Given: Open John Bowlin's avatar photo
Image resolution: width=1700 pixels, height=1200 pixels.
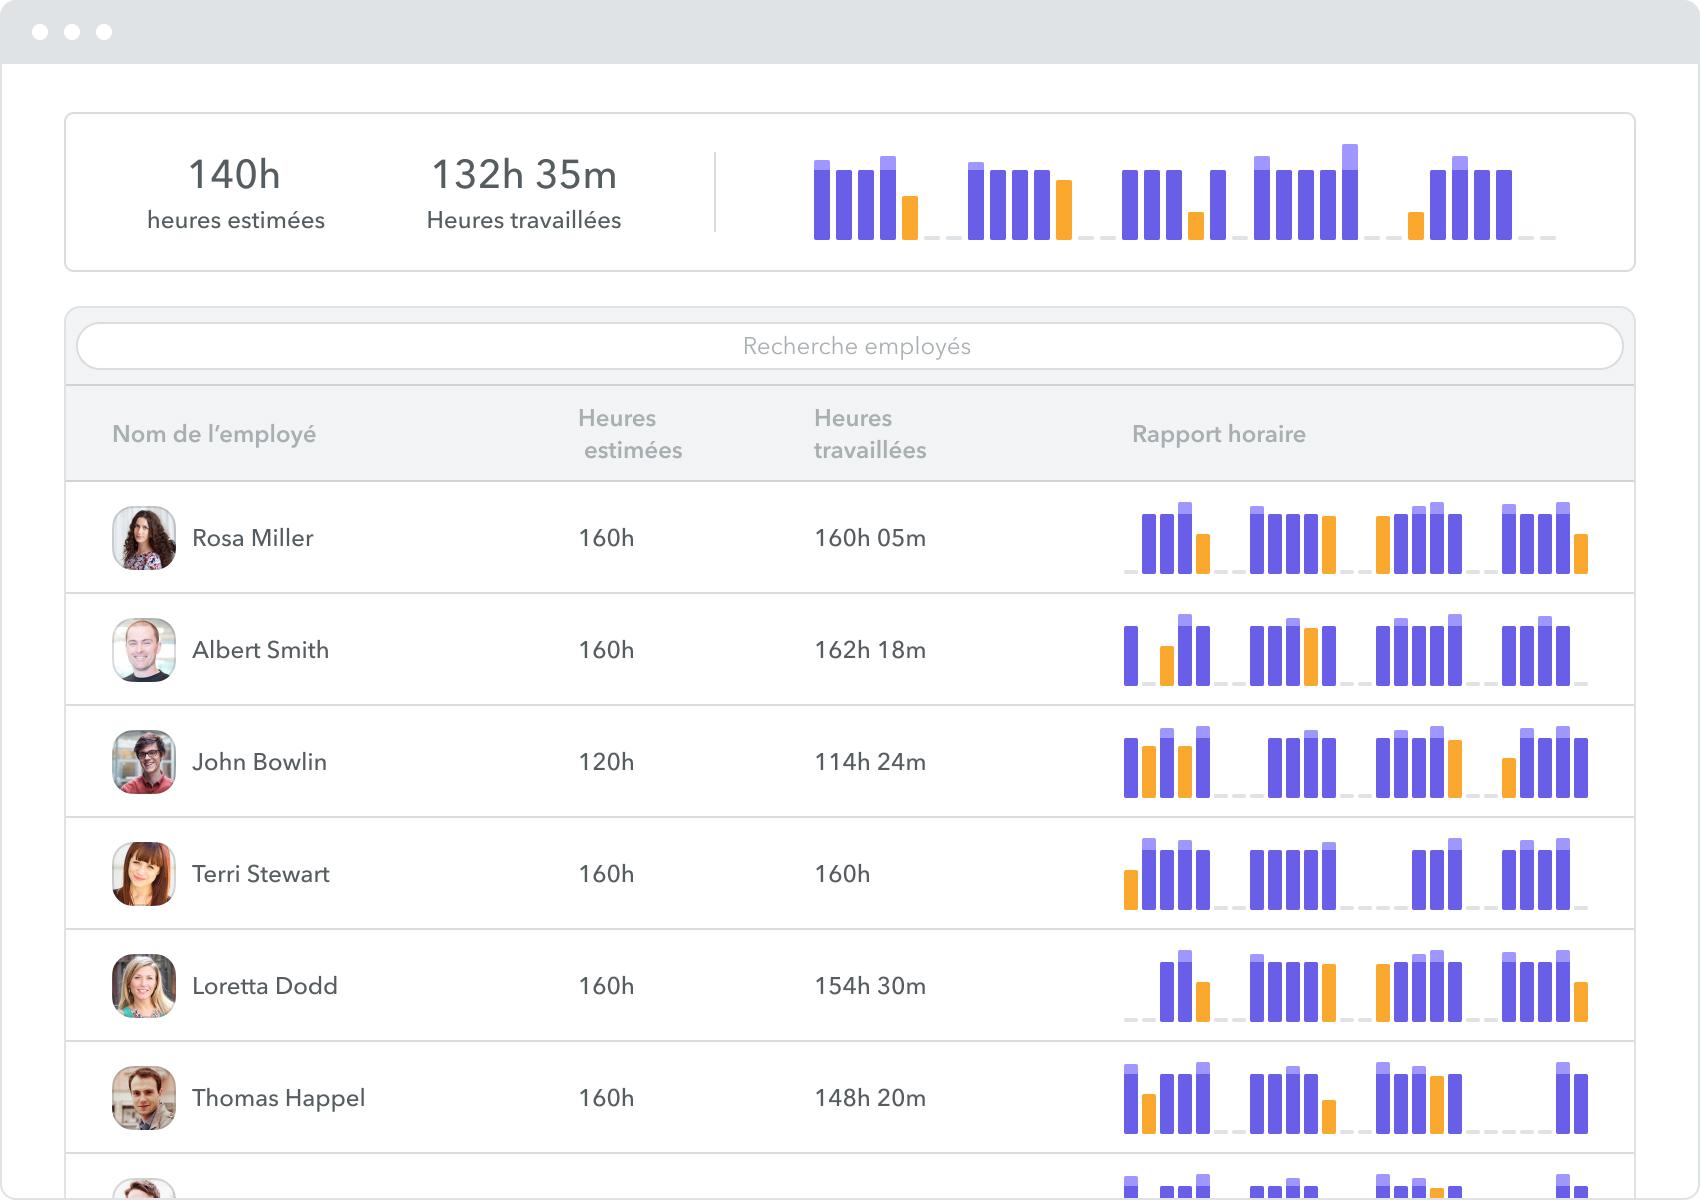Looking at the screenshot, I should point(144,762).
